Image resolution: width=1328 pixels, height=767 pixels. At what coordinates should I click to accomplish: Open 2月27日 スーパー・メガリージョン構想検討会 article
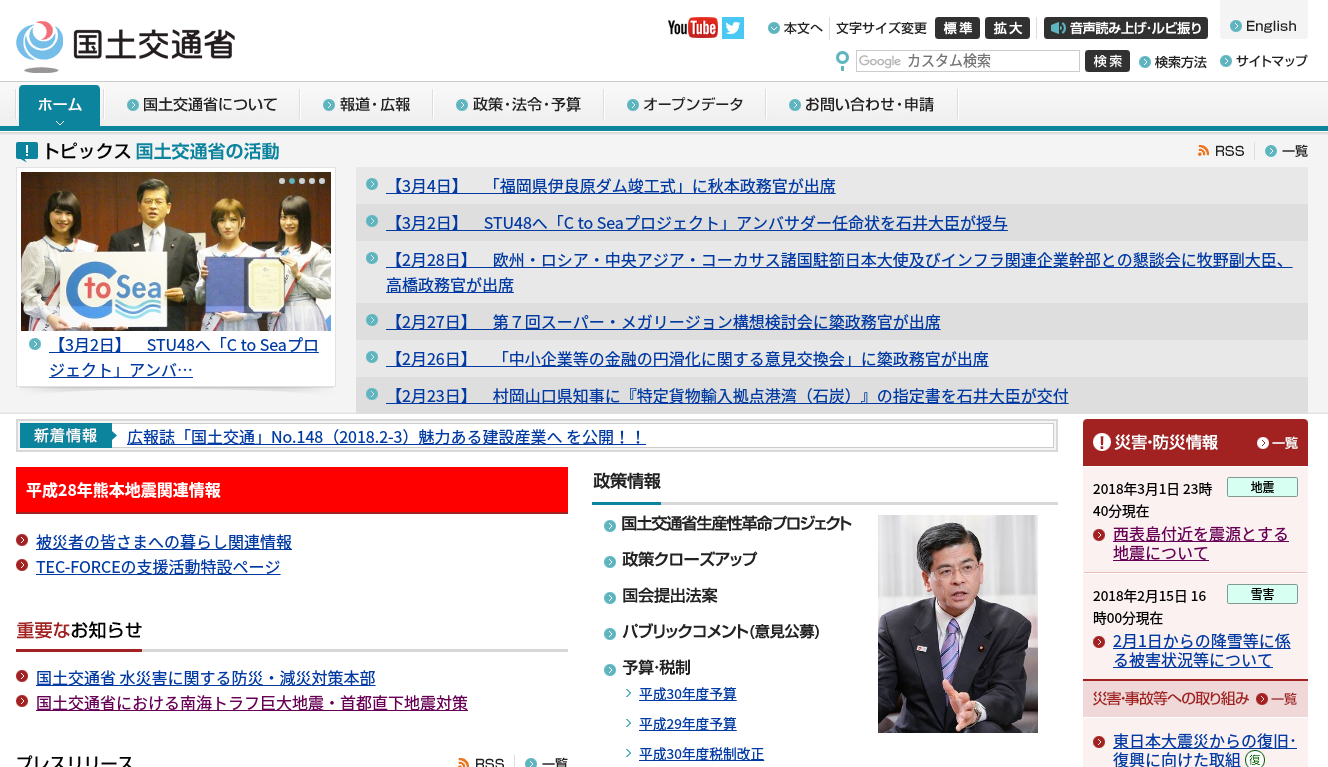click(x=663, y=322)
